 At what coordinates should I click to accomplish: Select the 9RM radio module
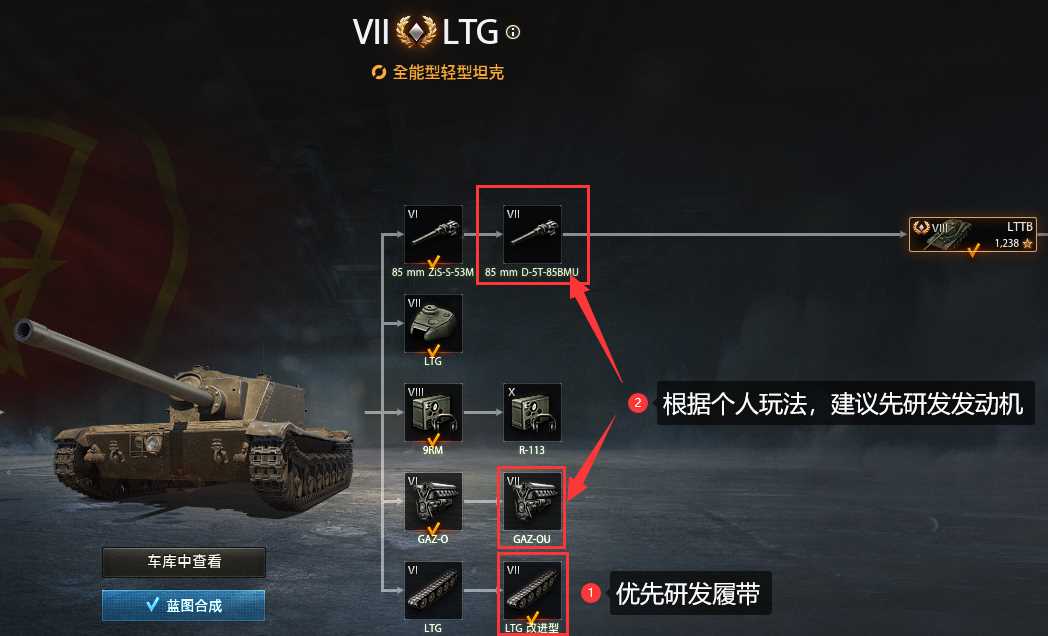pyautogui.click(x=433, y=412)
